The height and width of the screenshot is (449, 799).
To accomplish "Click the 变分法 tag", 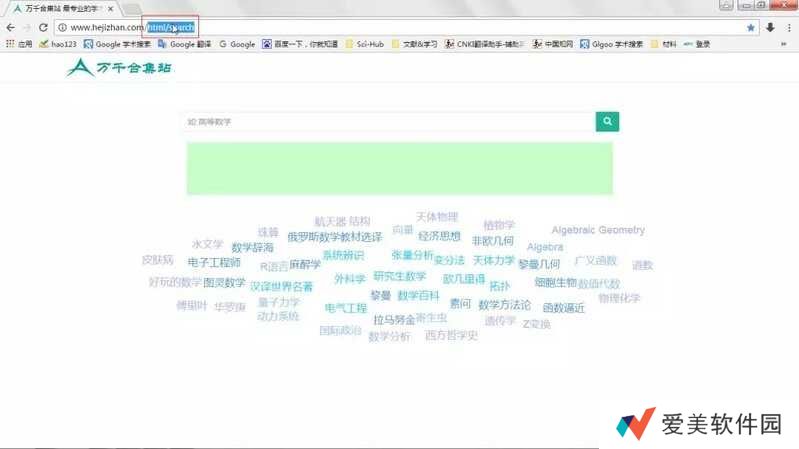I will tap(449, 260).
